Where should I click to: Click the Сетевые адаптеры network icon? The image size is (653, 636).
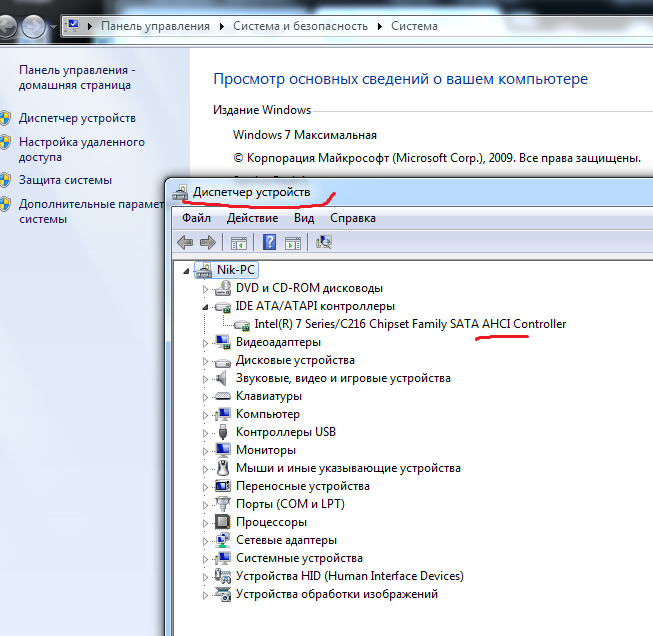pos(223,540)
